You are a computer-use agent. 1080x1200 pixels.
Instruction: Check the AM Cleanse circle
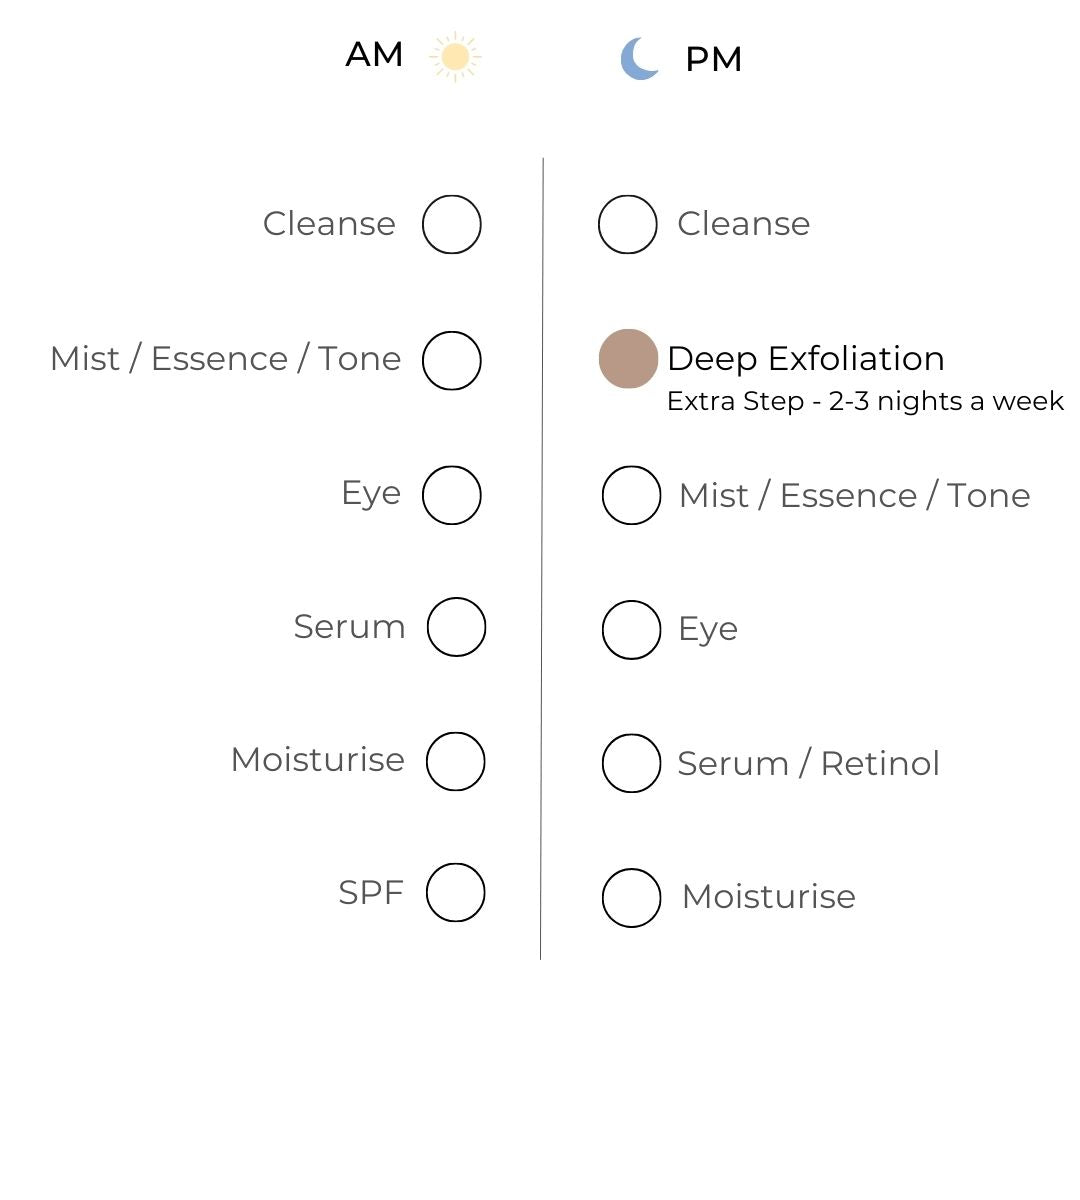tap(452, 224)
